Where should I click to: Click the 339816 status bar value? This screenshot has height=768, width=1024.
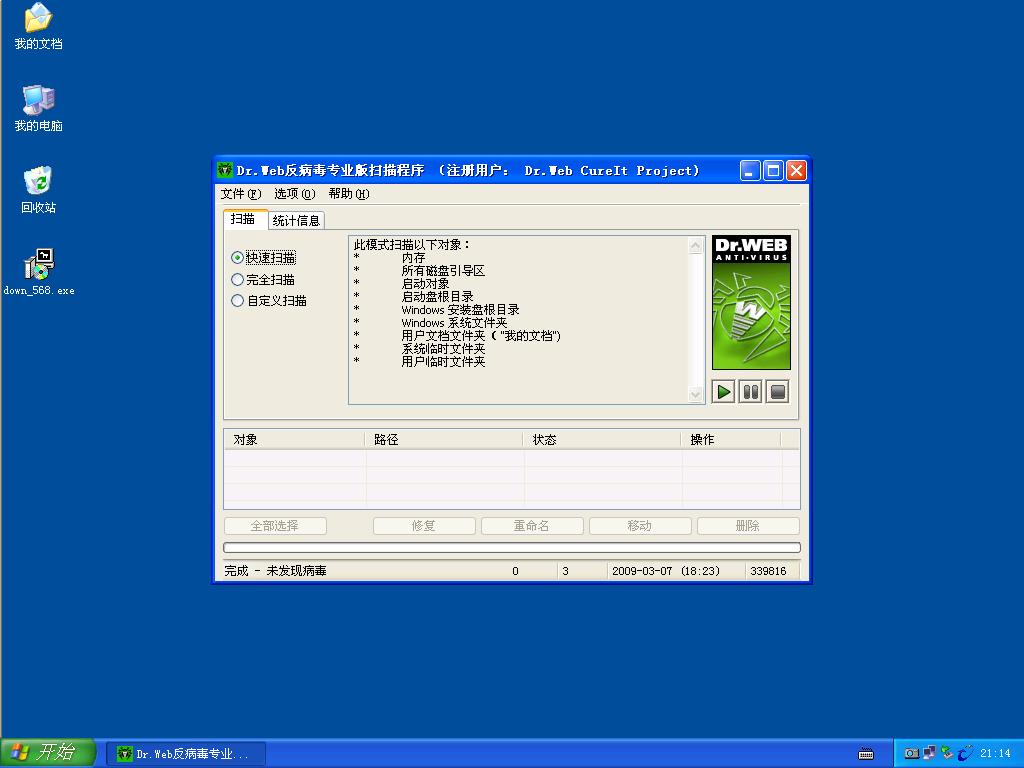pos(768,571)
